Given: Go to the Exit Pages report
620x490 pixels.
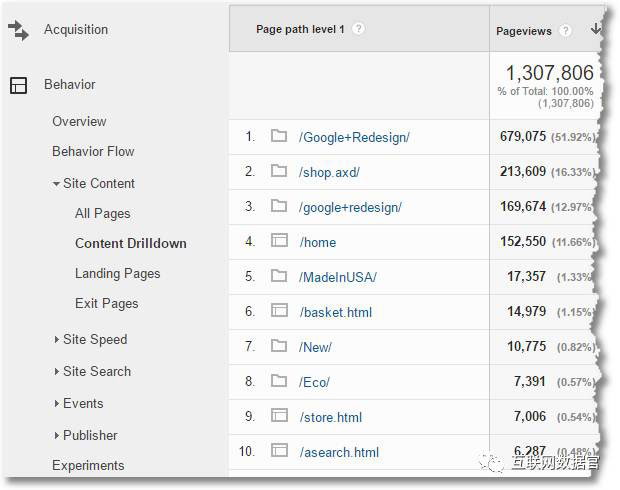Looking at the screenshot, I should [x=106, y=303].
